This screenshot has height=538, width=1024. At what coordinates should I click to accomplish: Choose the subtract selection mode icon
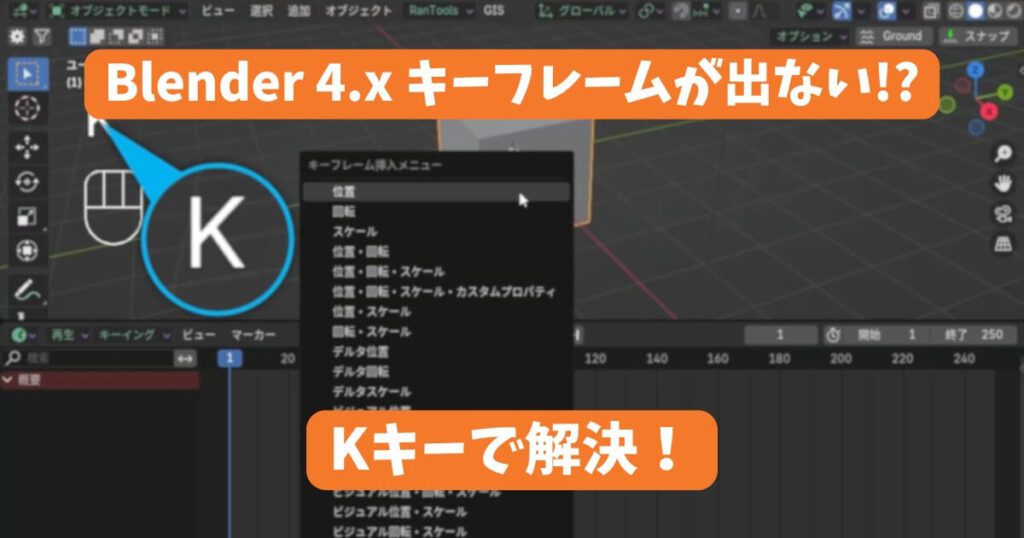pos(117,37)
